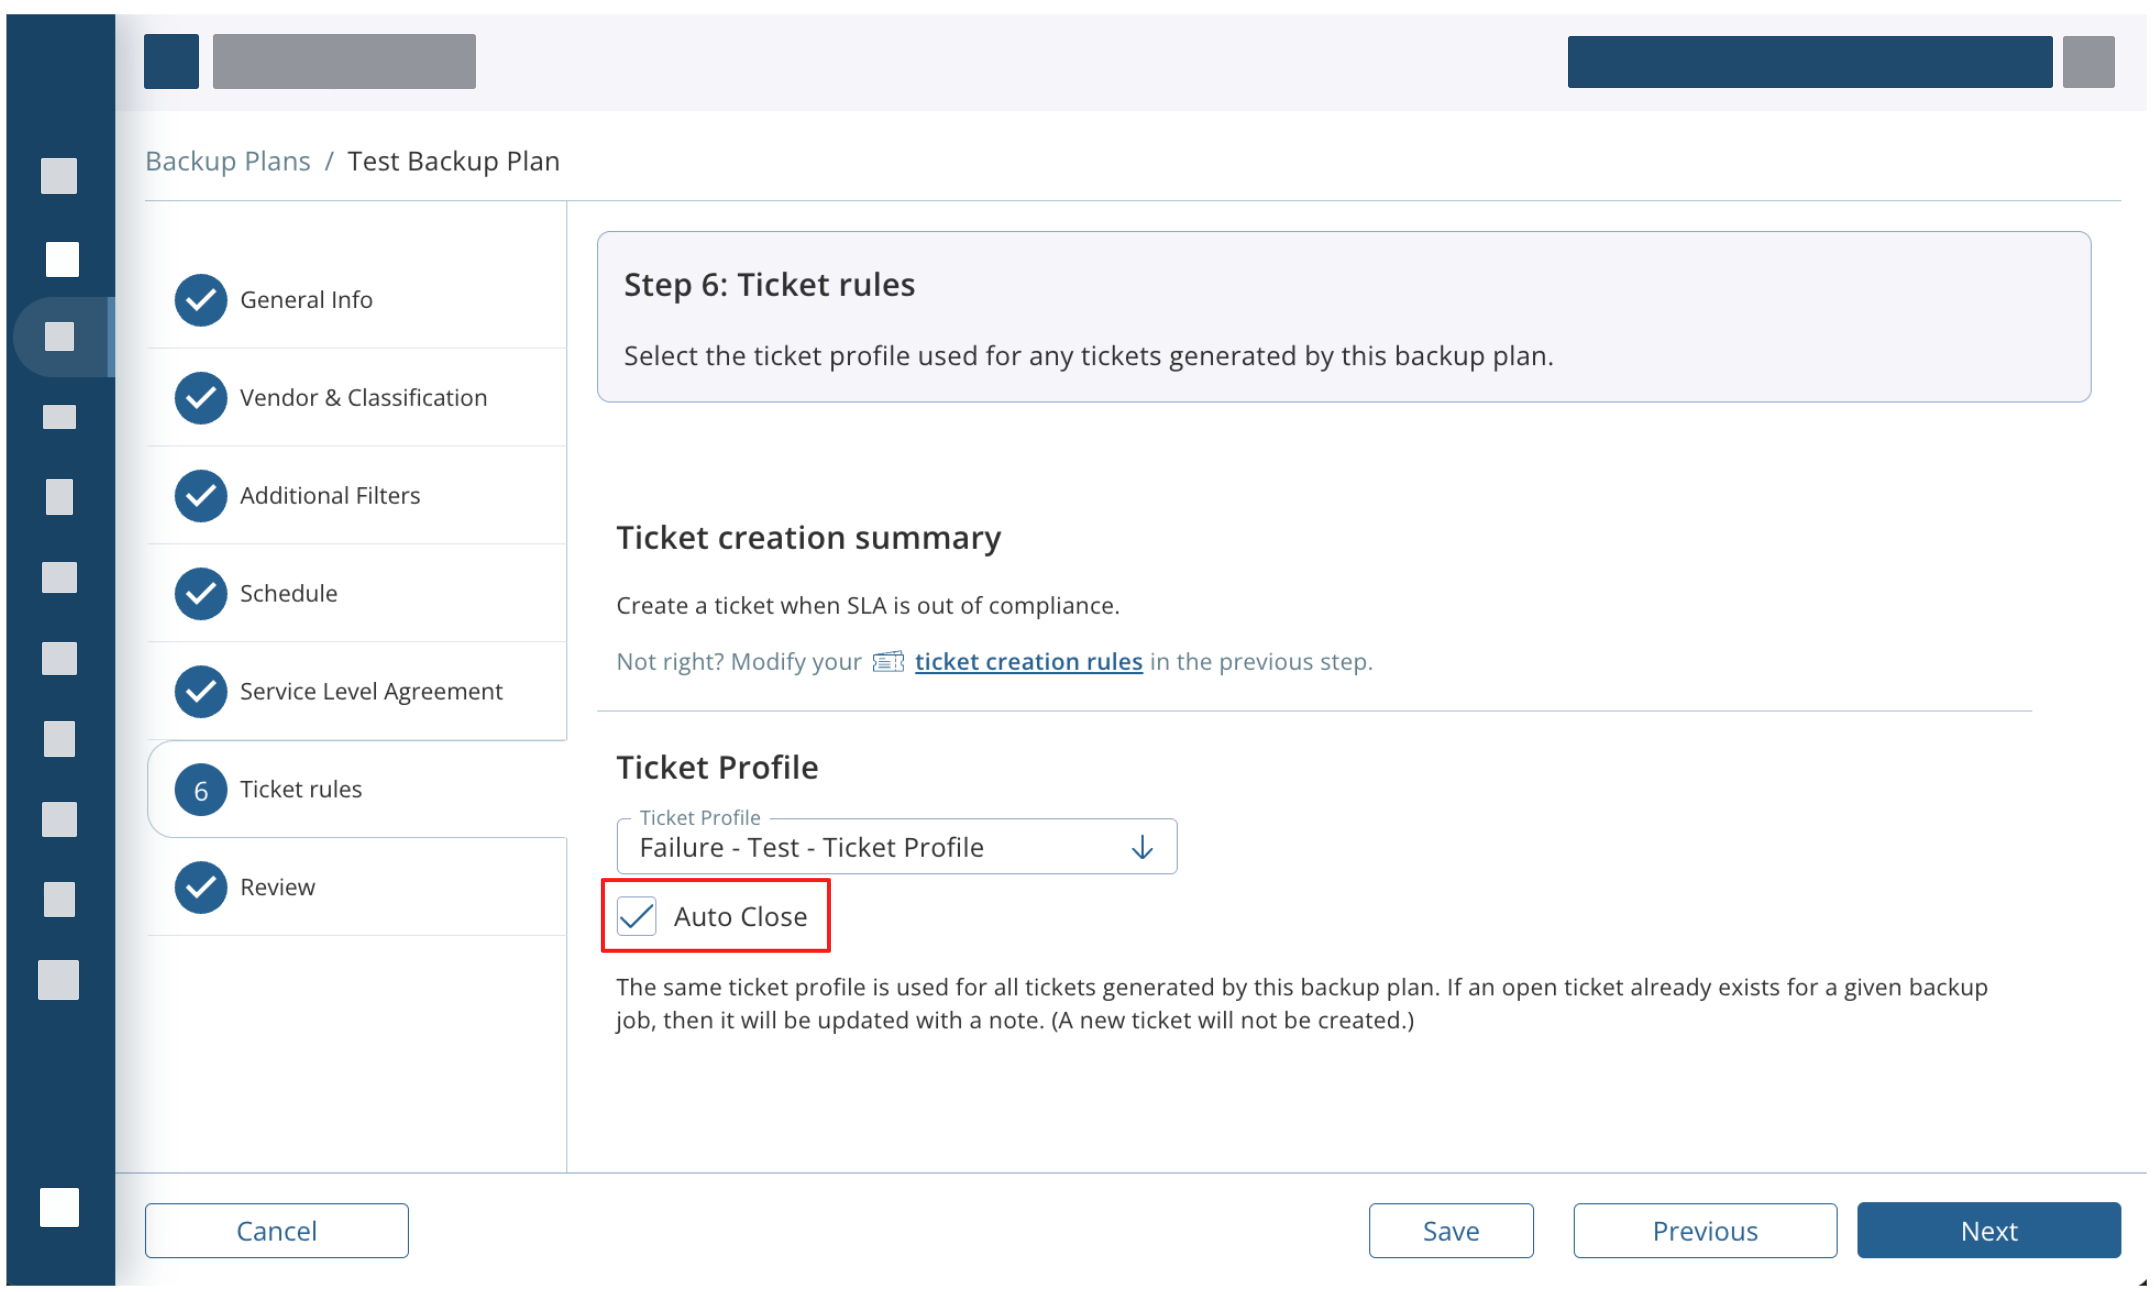Click the topmost sidebar navigation icon
Image resolution: width=2154 pixels, height=1292 pixels.
tap(59, 176)
